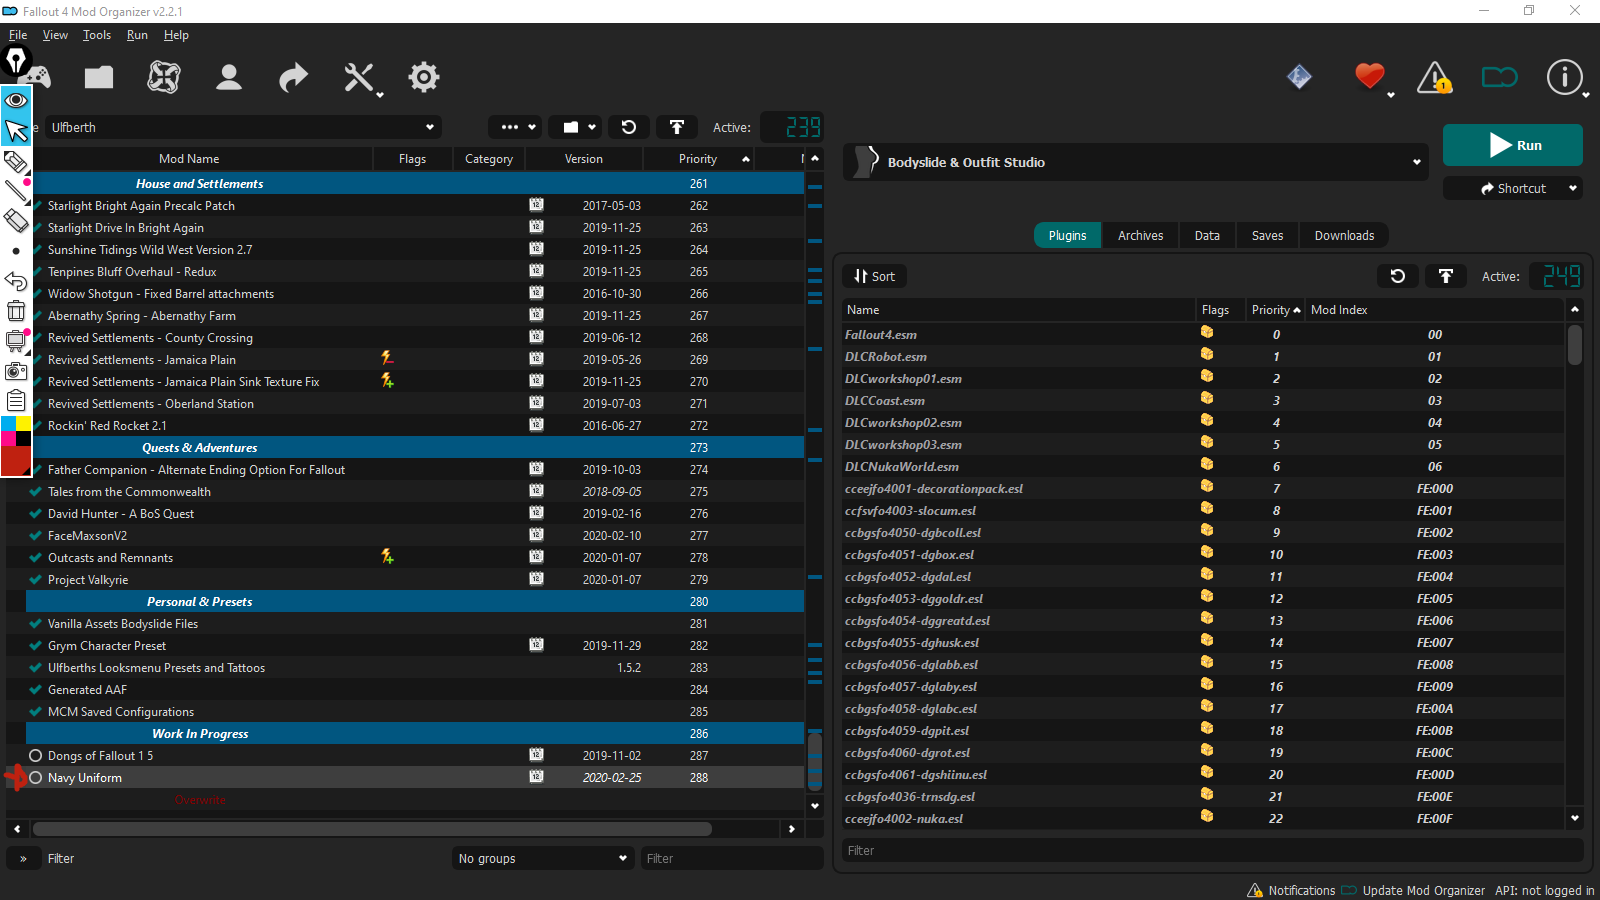Screen dimensions: 1600x900
Task: Open the Bodyslide & Outfit Studio executable dropdown
Action: coord(1136,162)
